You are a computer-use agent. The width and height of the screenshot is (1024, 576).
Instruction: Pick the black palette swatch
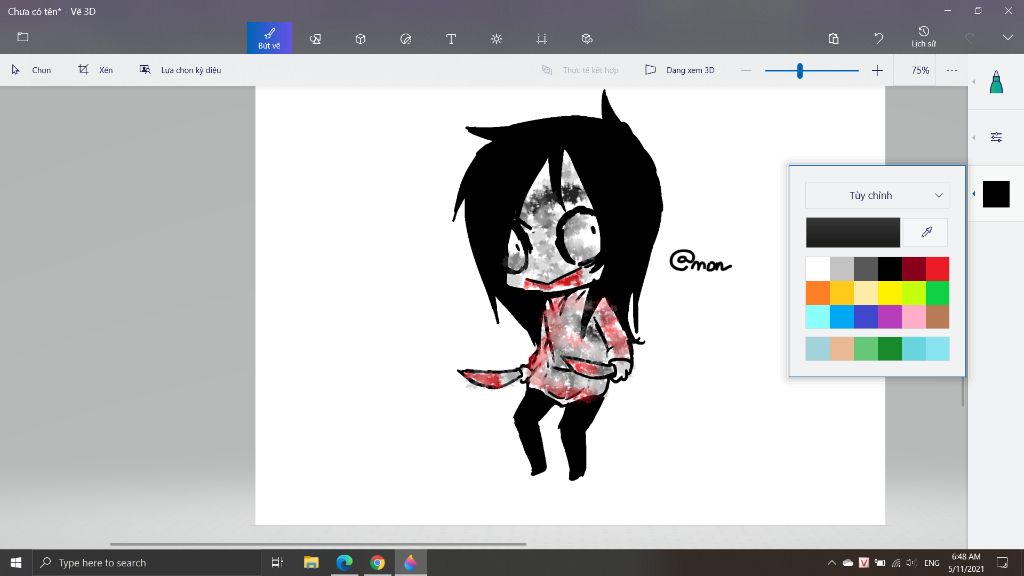pyautogui.click(x=889, y=268)
